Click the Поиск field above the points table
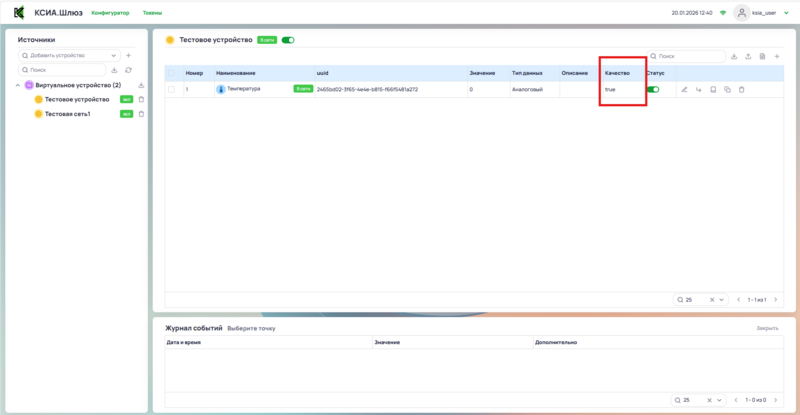Viewport: 800px width, 415px height. 689,57
